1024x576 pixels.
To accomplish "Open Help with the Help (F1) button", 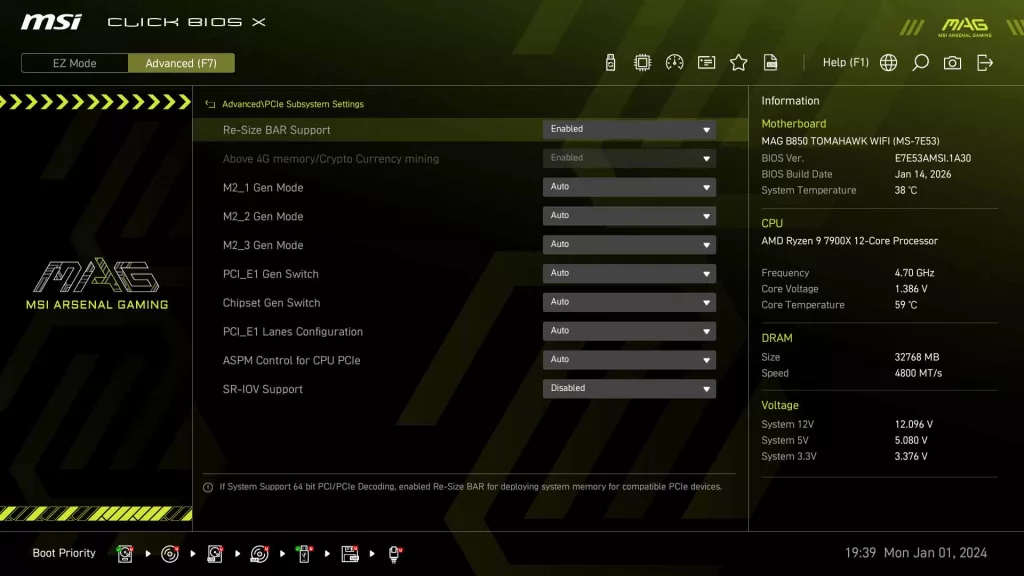I will click(x=845, y=62).
